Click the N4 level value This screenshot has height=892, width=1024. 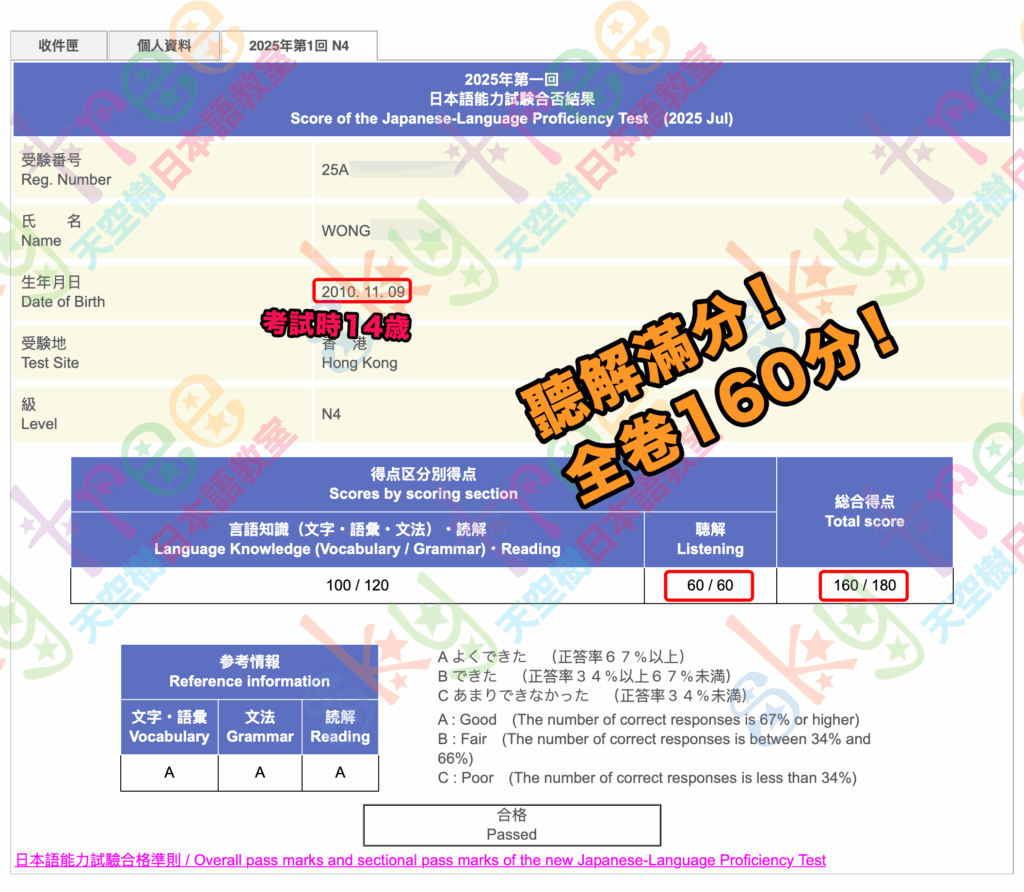[x=331, y=414]
